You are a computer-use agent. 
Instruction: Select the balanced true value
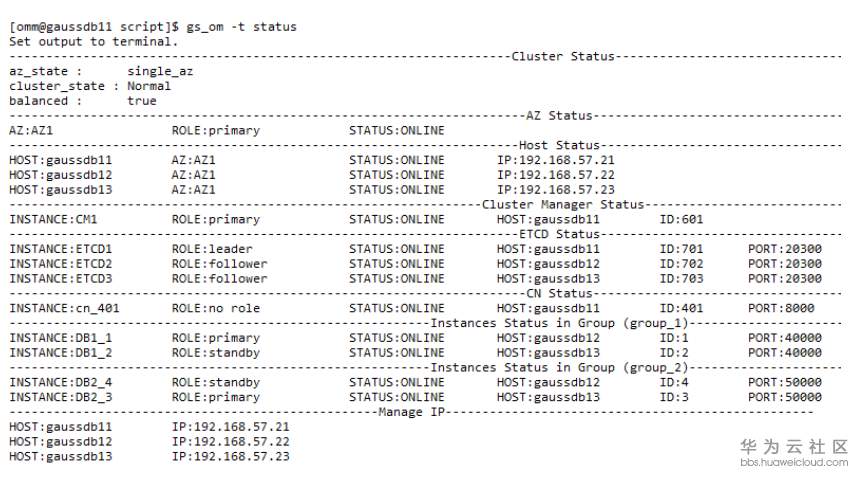[x=142, y=101]
